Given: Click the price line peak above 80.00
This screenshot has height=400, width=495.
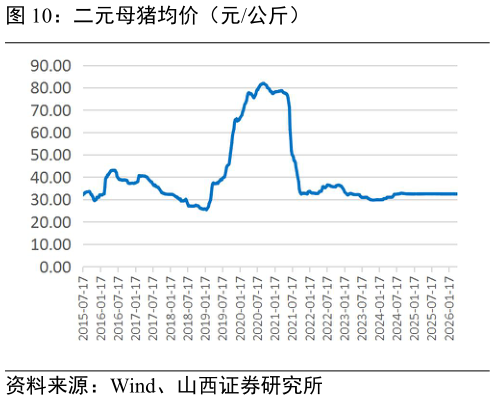Looking at the screenshot, I should click(263, 83).
